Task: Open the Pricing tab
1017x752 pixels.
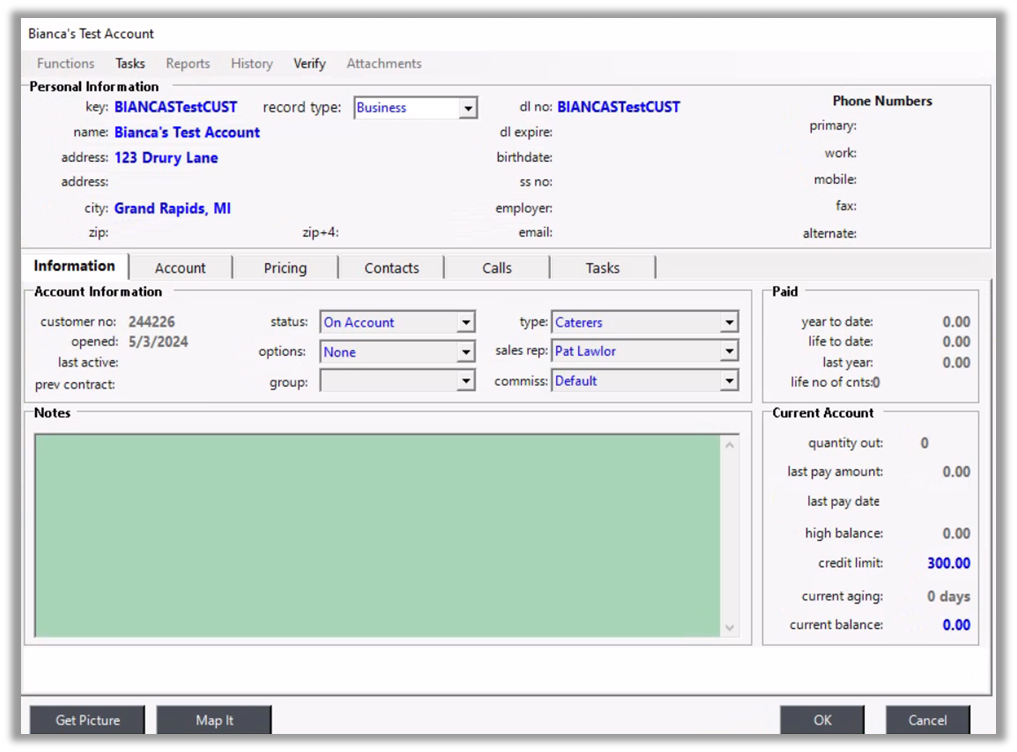Action: tap(285, 268)
